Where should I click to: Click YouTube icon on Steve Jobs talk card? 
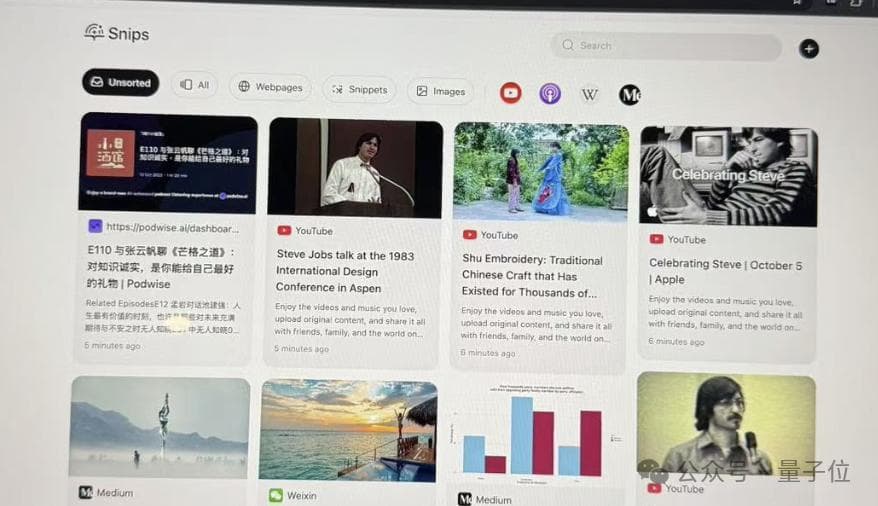283,231
